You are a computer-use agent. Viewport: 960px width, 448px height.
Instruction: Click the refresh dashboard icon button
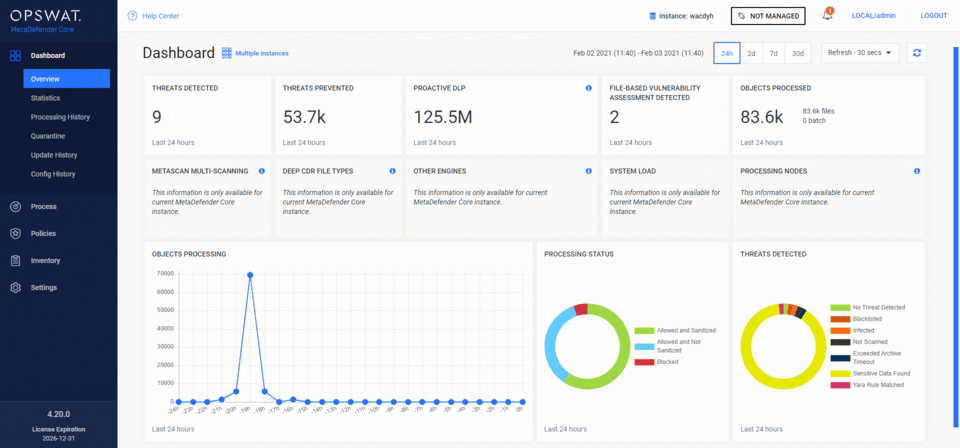[916, 53]
